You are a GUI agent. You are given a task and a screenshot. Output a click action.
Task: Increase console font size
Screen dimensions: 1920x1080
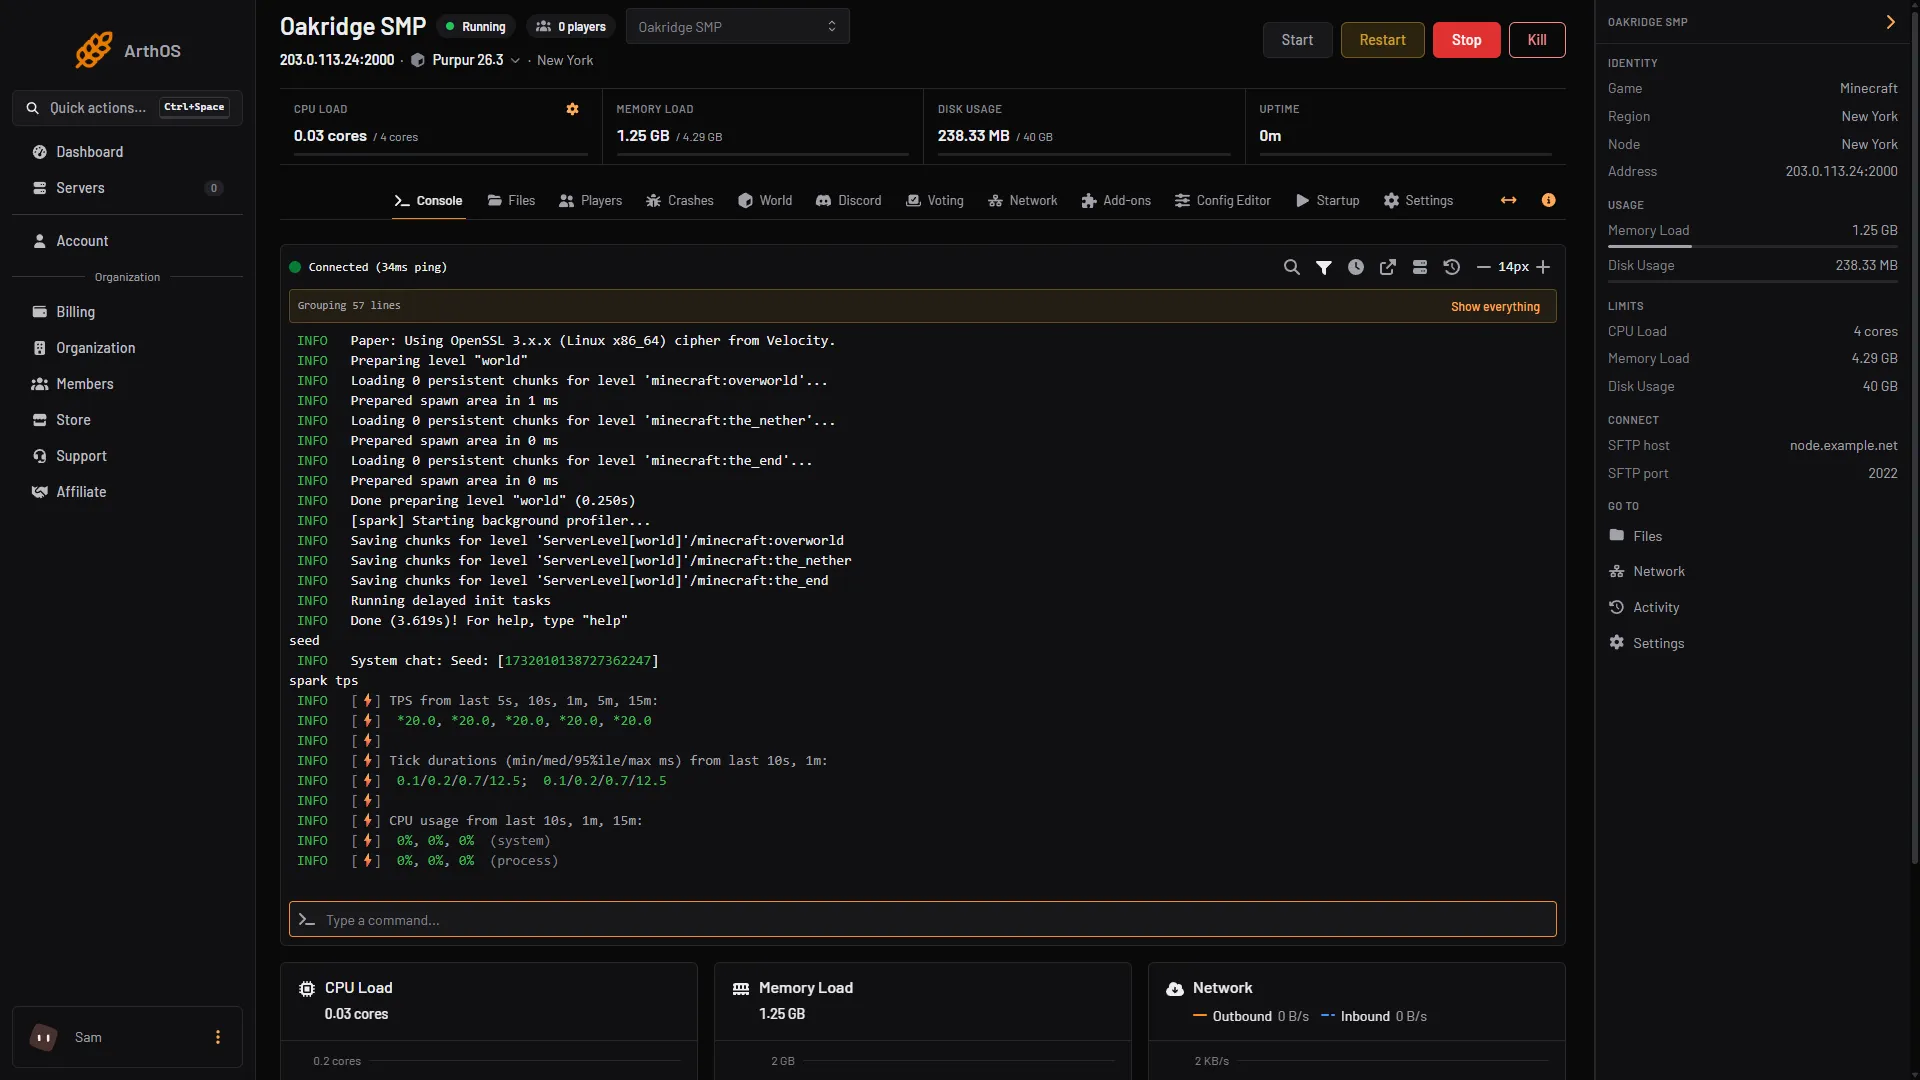pos(1543,267)
